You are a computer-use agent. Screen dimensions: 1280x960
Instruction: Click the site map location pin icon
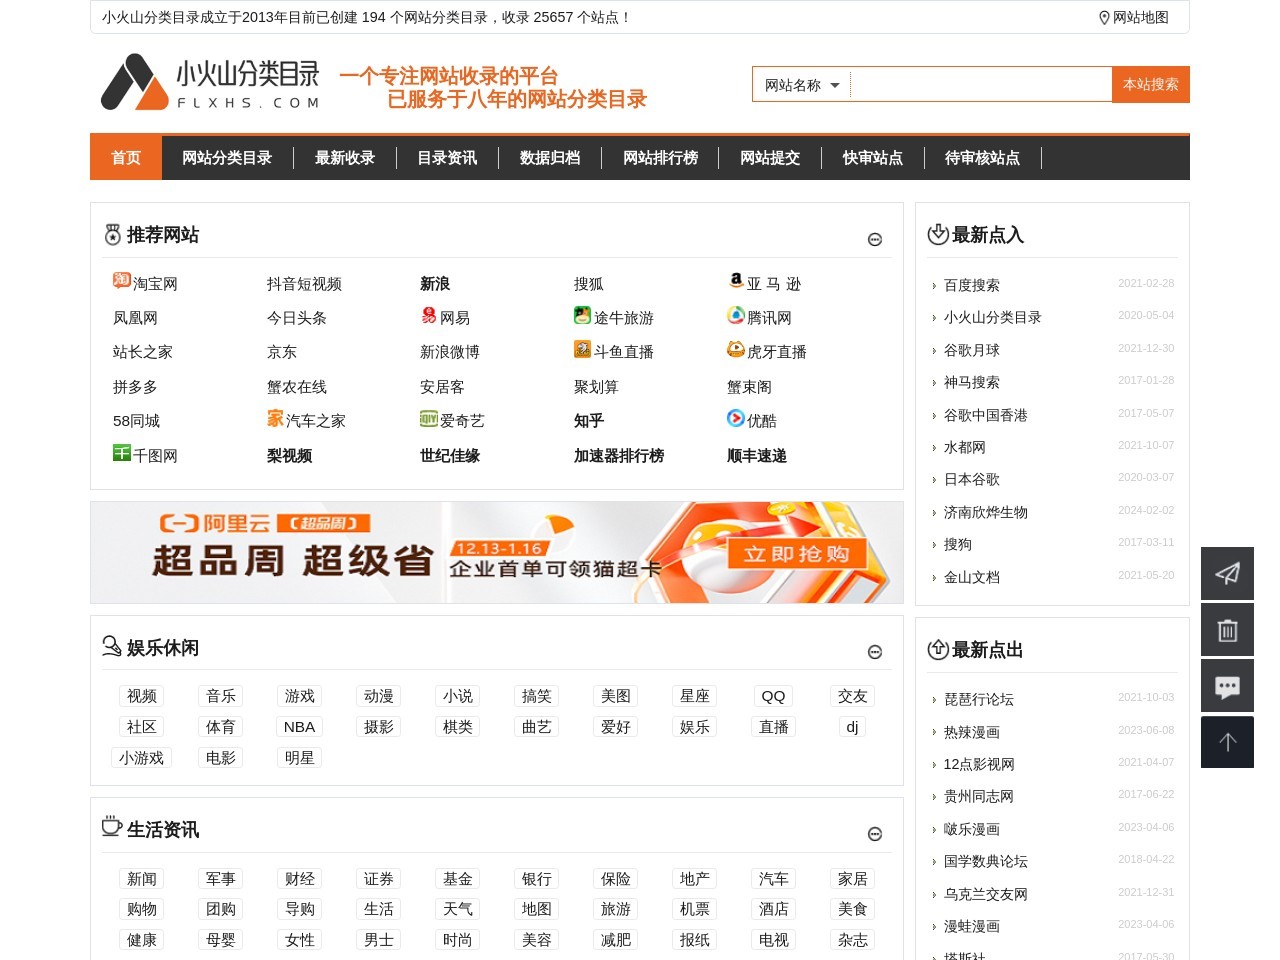click(x=1104, y=18)
